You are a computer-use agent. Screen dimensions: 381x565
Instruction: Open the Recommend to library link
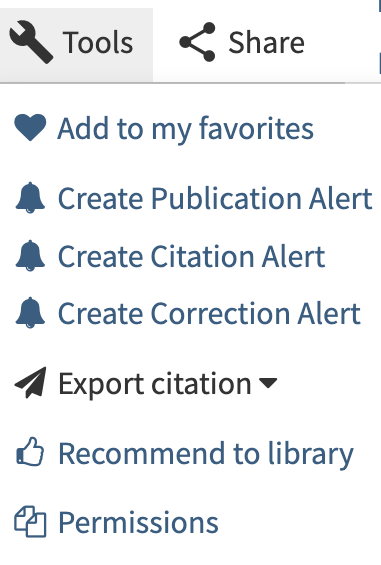tap(206, 454)
